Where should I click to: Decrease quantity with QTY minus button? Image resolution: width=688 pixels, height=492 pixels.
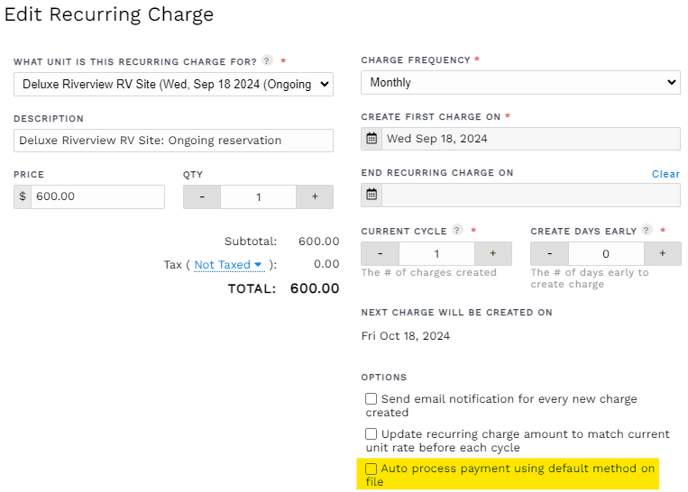(202, 197)
